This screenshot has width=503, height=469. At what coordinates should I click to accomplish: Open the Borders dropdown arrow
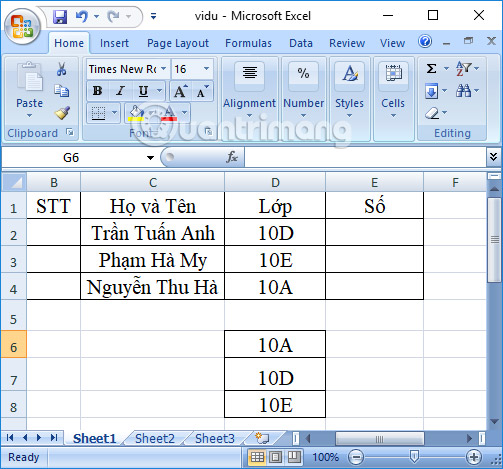tap(114, 113)
